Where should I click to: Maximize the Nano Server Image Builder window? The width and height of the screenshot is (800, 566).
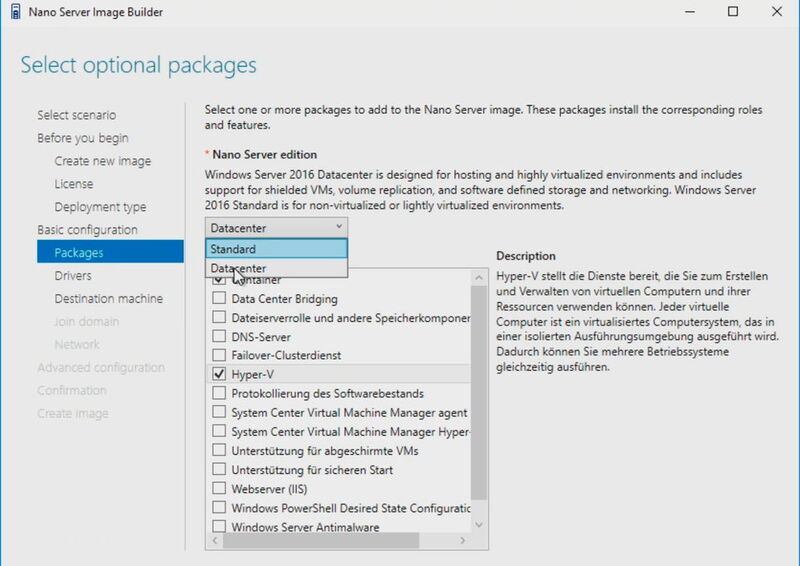pos(733,11)
